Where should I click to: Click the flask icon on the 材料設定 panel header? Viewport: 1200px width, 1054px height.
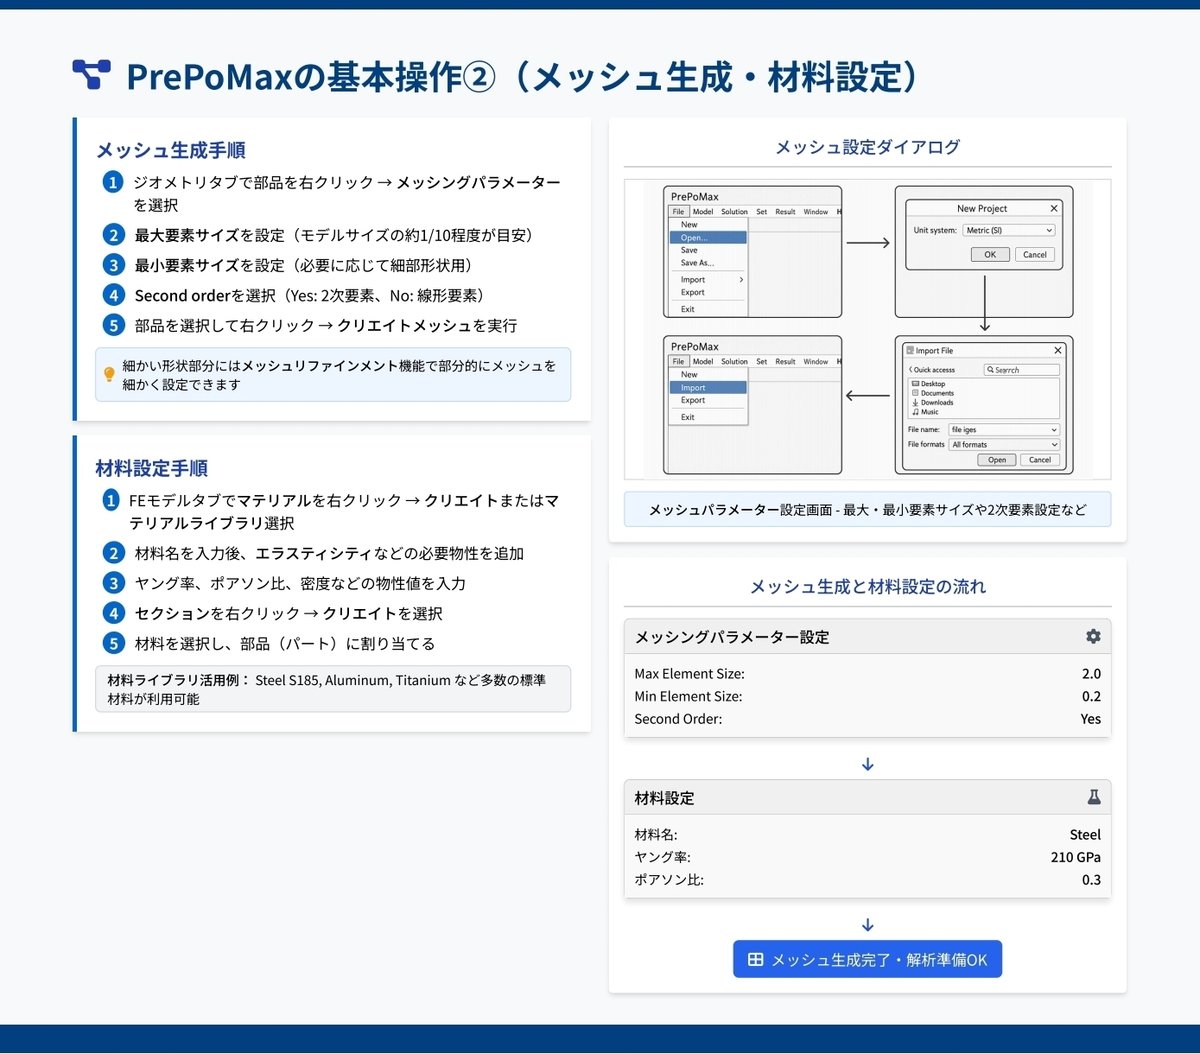pyautogui.click(x=1094, y=797)
